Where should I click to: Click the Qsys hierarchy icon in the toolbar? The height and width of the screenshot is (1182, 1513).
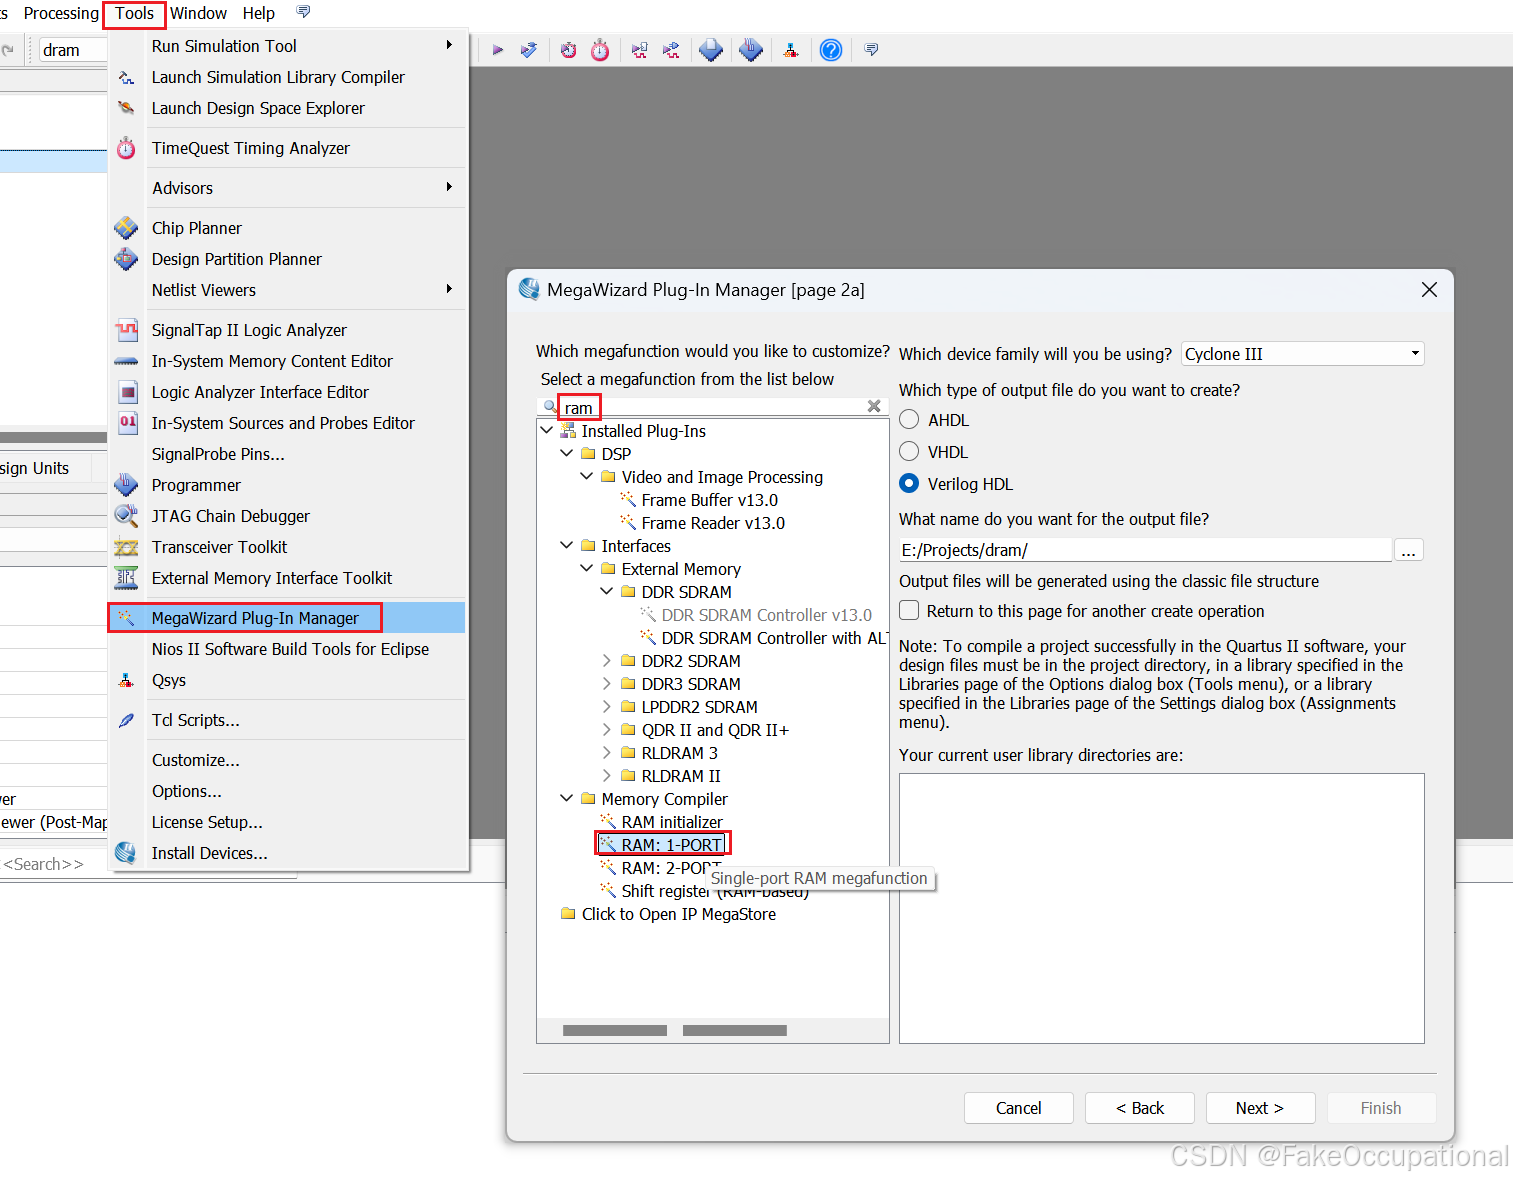coord(791,50)
